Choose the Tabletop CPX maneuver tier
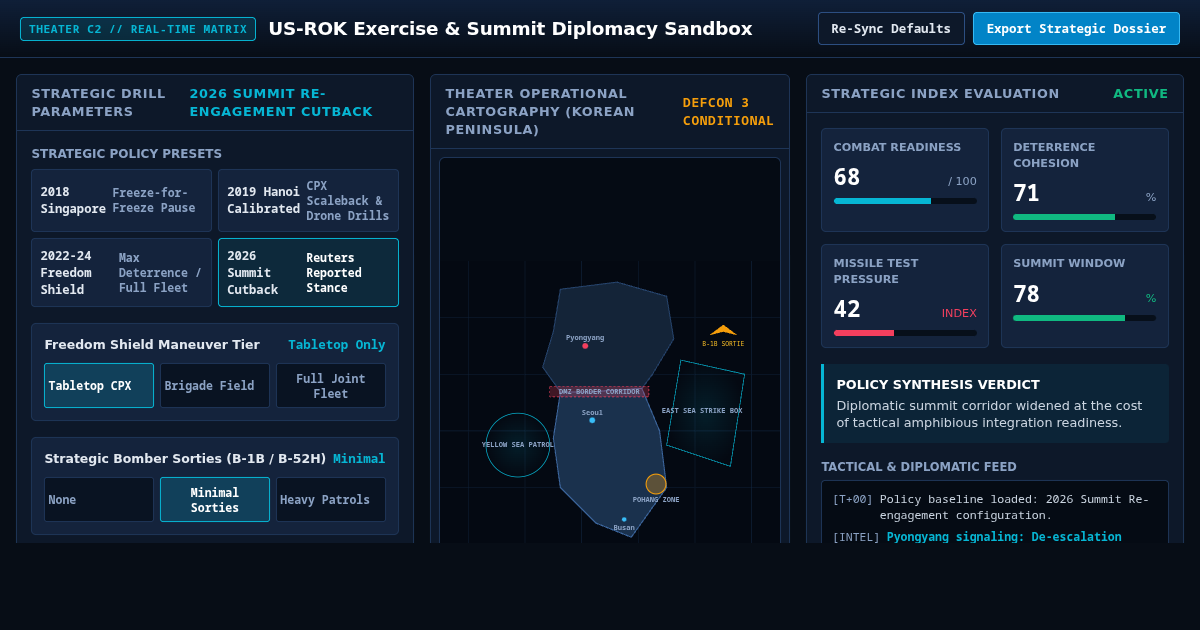The image size is (1200, 630). pos(99,386)
